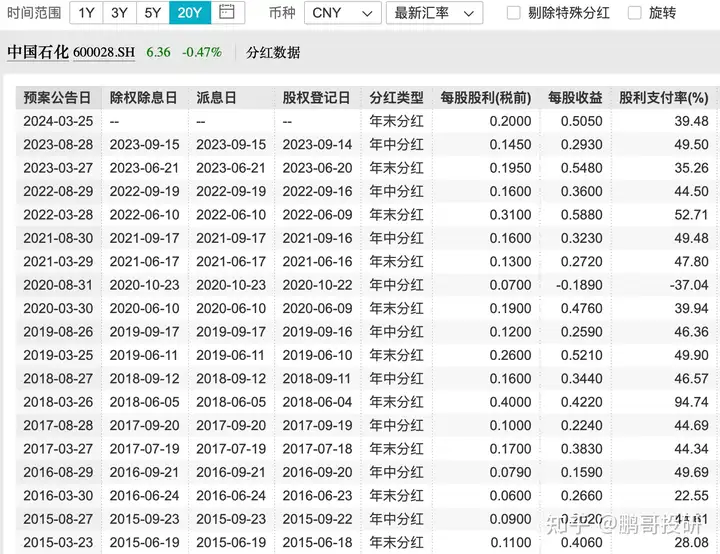Click the 2020-08-31 announcement date cell
Viewport: 720px width, 554px height.
point(58,285)
